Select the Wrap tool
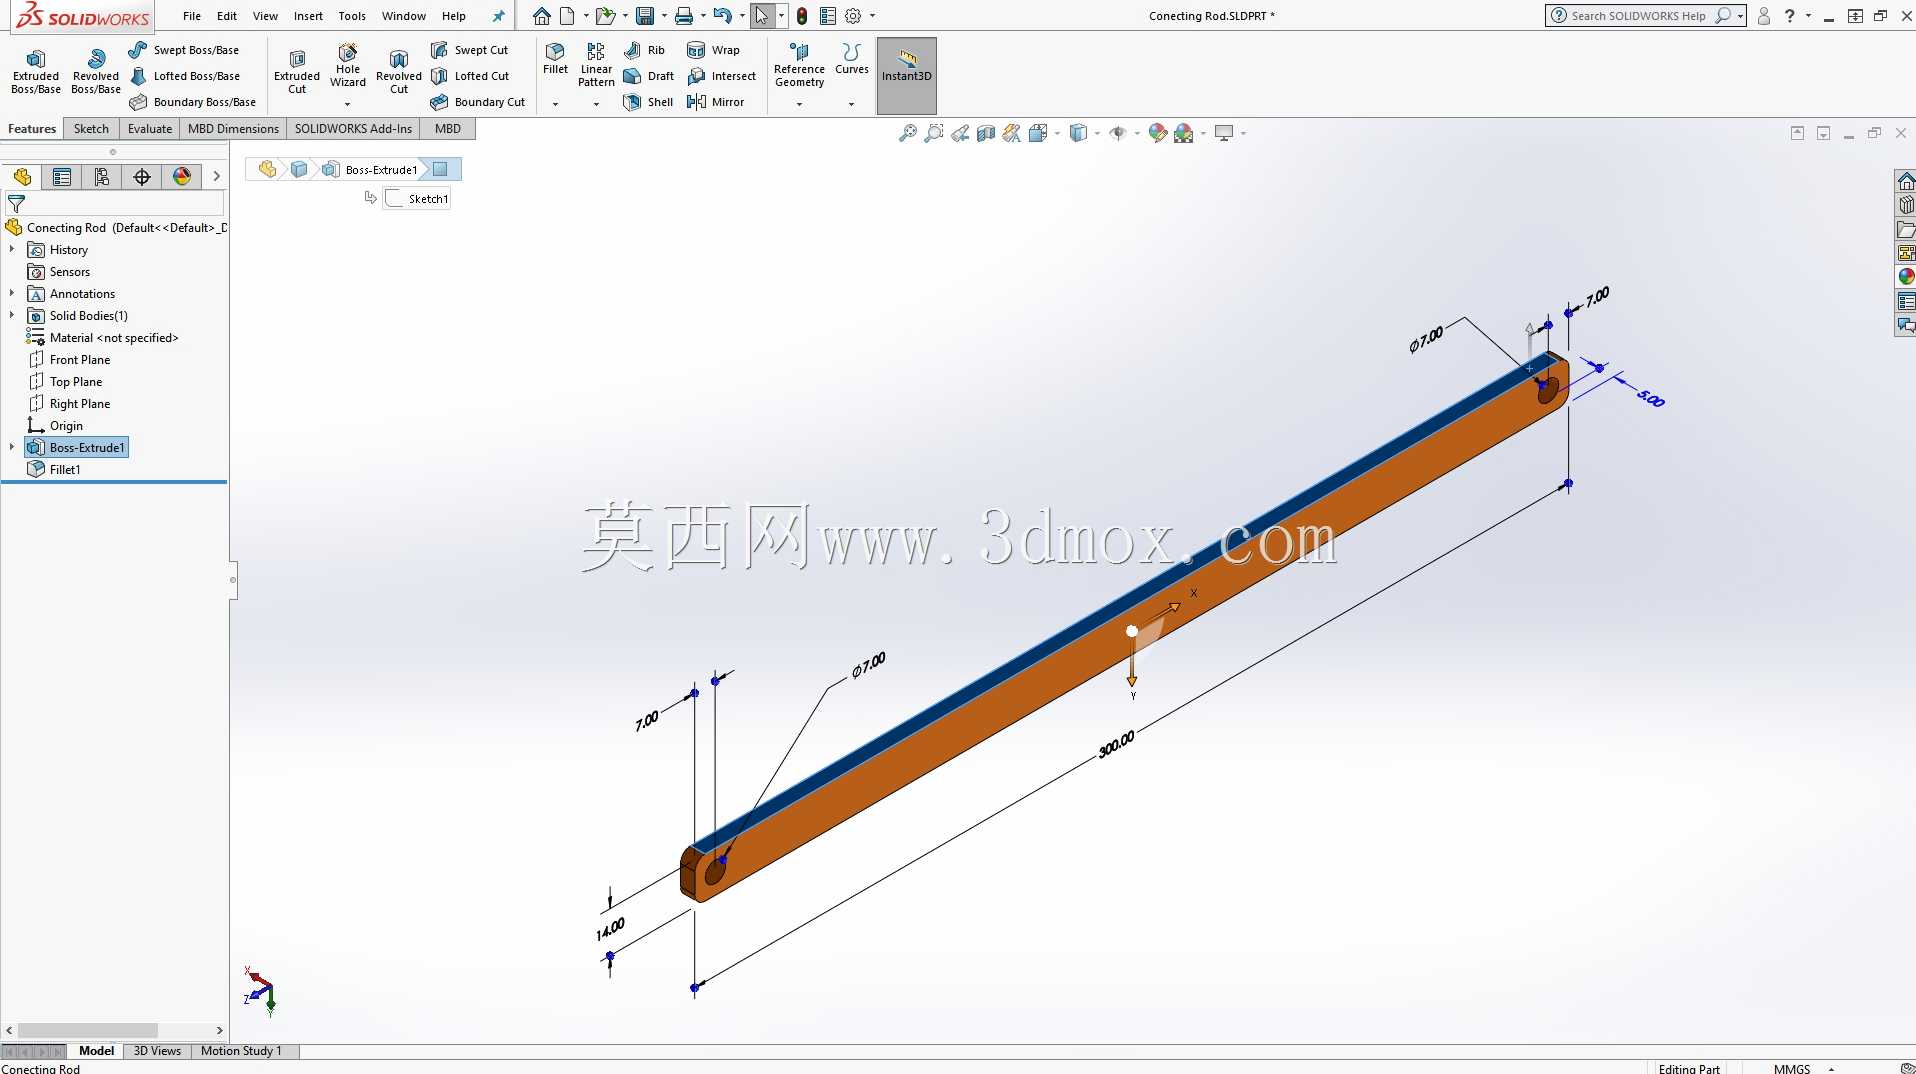 tap(713, 50)
